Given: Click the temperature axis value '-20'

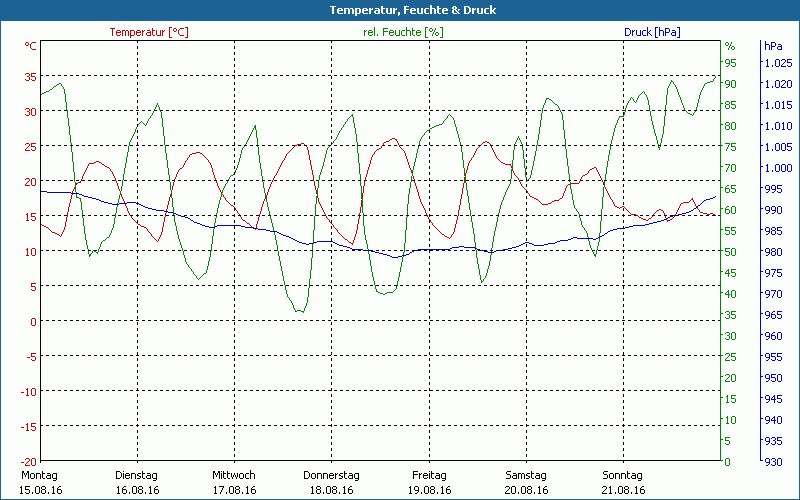Looking at the screenshot, I should tap(29, 462).
